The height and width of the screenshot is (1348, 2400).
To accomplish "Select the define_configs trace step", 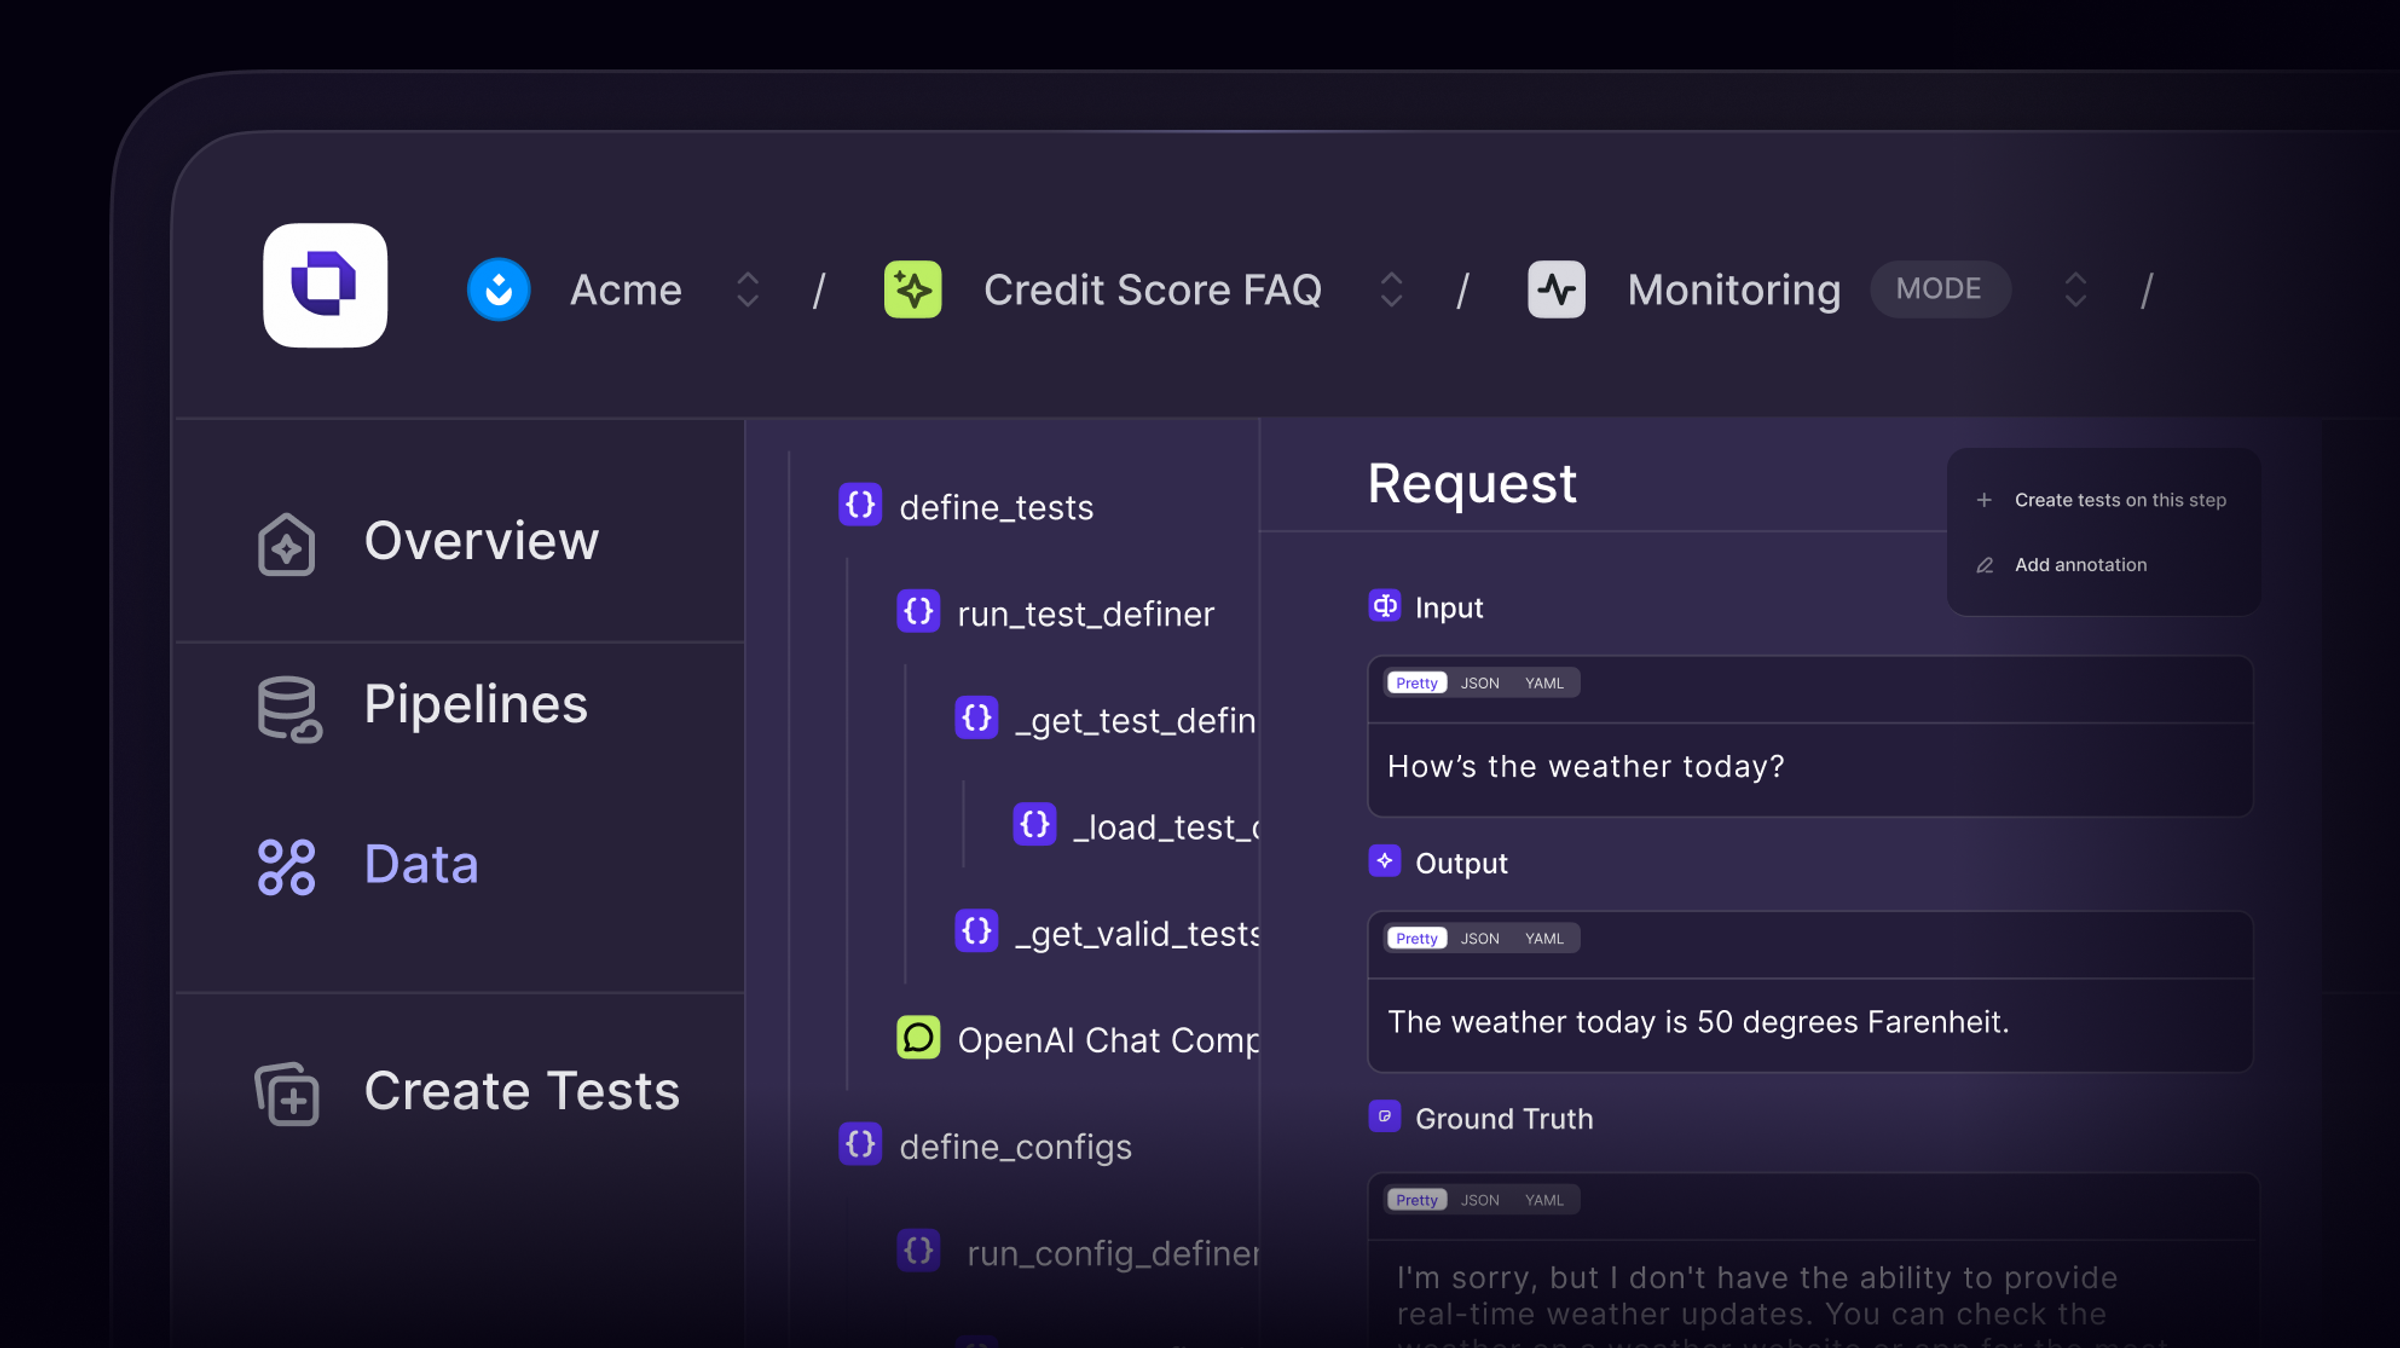I will pyautogui.click(x=1014, y=1146).
